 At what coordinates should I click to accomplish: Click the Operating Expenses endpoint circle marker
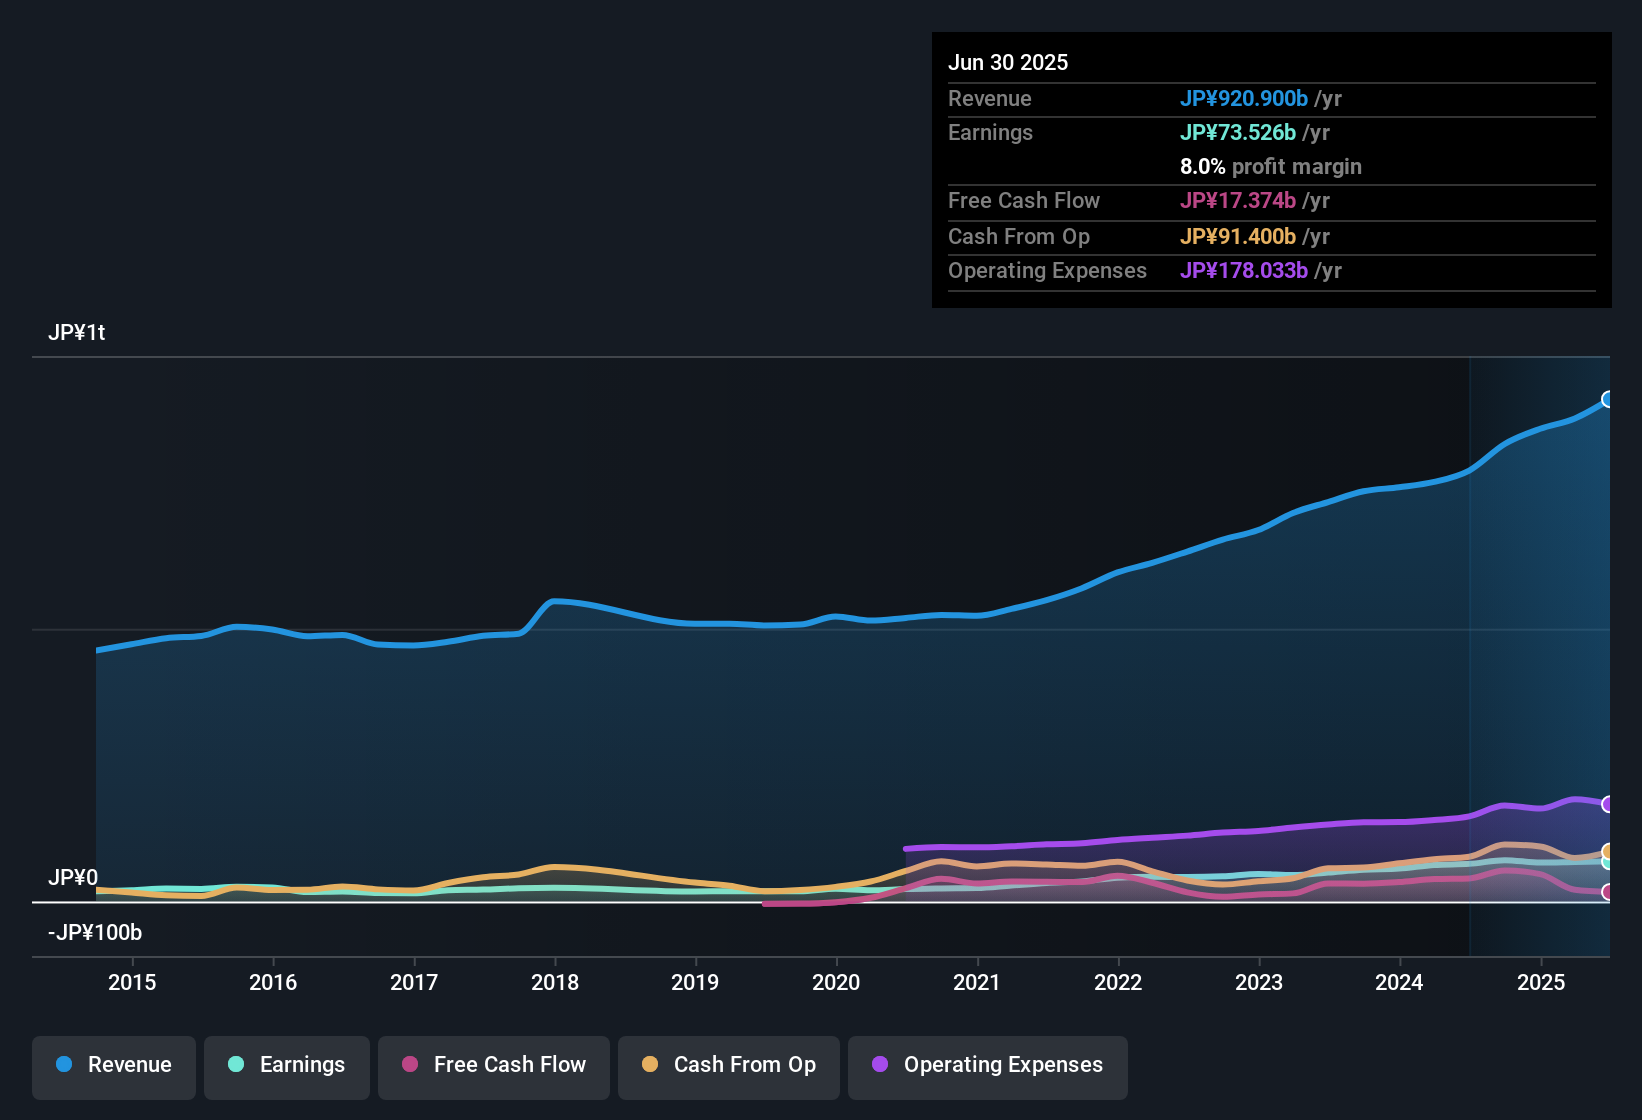click(x=1608, y=803)
